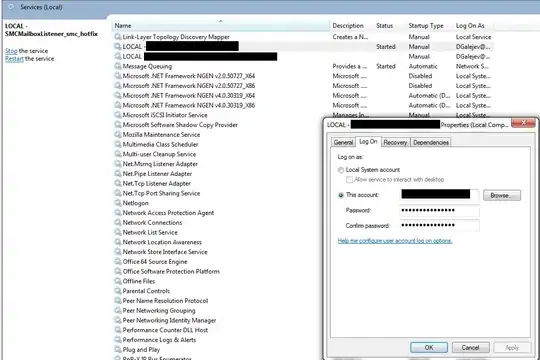The width and height of the screenshot is (540, 360).
Task: Click the Parental Controls service icon
Action: click(118, 291)
